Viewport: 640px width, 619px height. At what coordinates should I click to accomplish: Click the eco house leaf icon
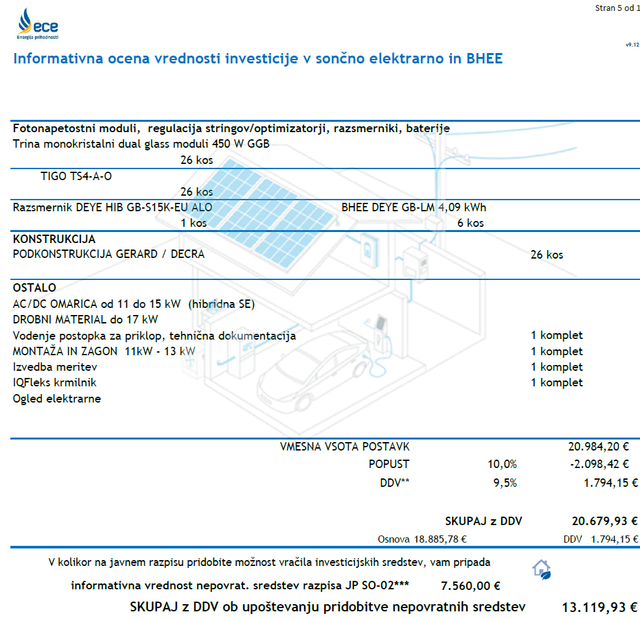pyautogui.click(x=542, y=569)
